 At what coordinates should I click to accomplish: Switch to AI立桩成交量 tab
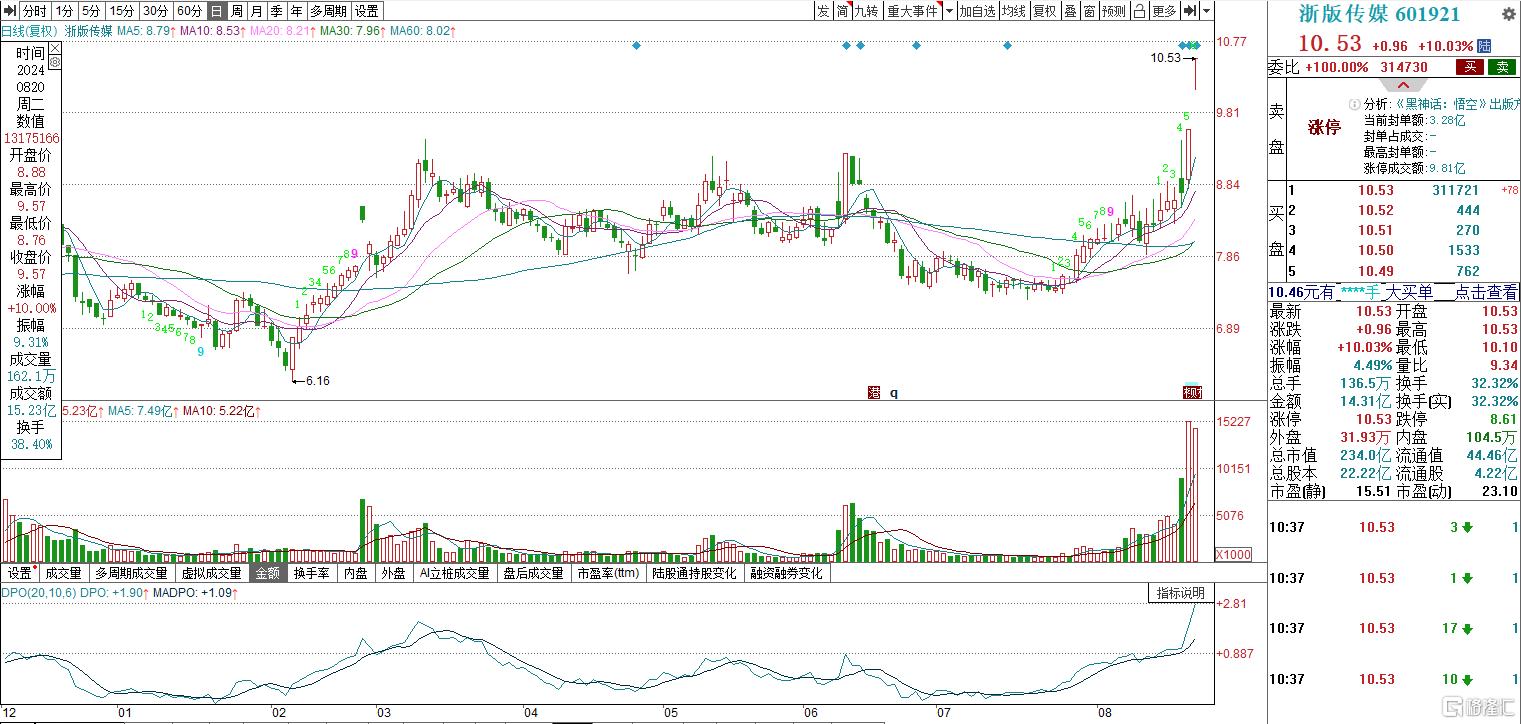tap(455, 573)
